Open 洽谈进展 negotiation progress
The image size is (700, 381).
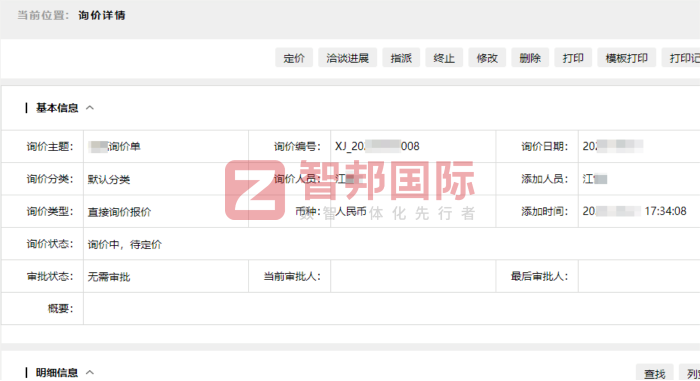(x=347, y=58)
